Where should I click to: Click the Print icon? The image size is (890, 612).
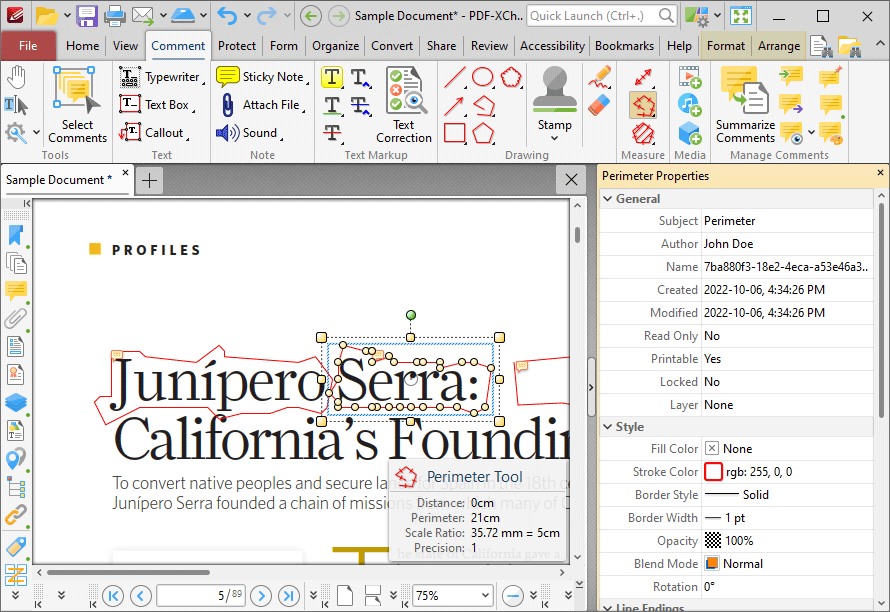(x=115, y=15)
